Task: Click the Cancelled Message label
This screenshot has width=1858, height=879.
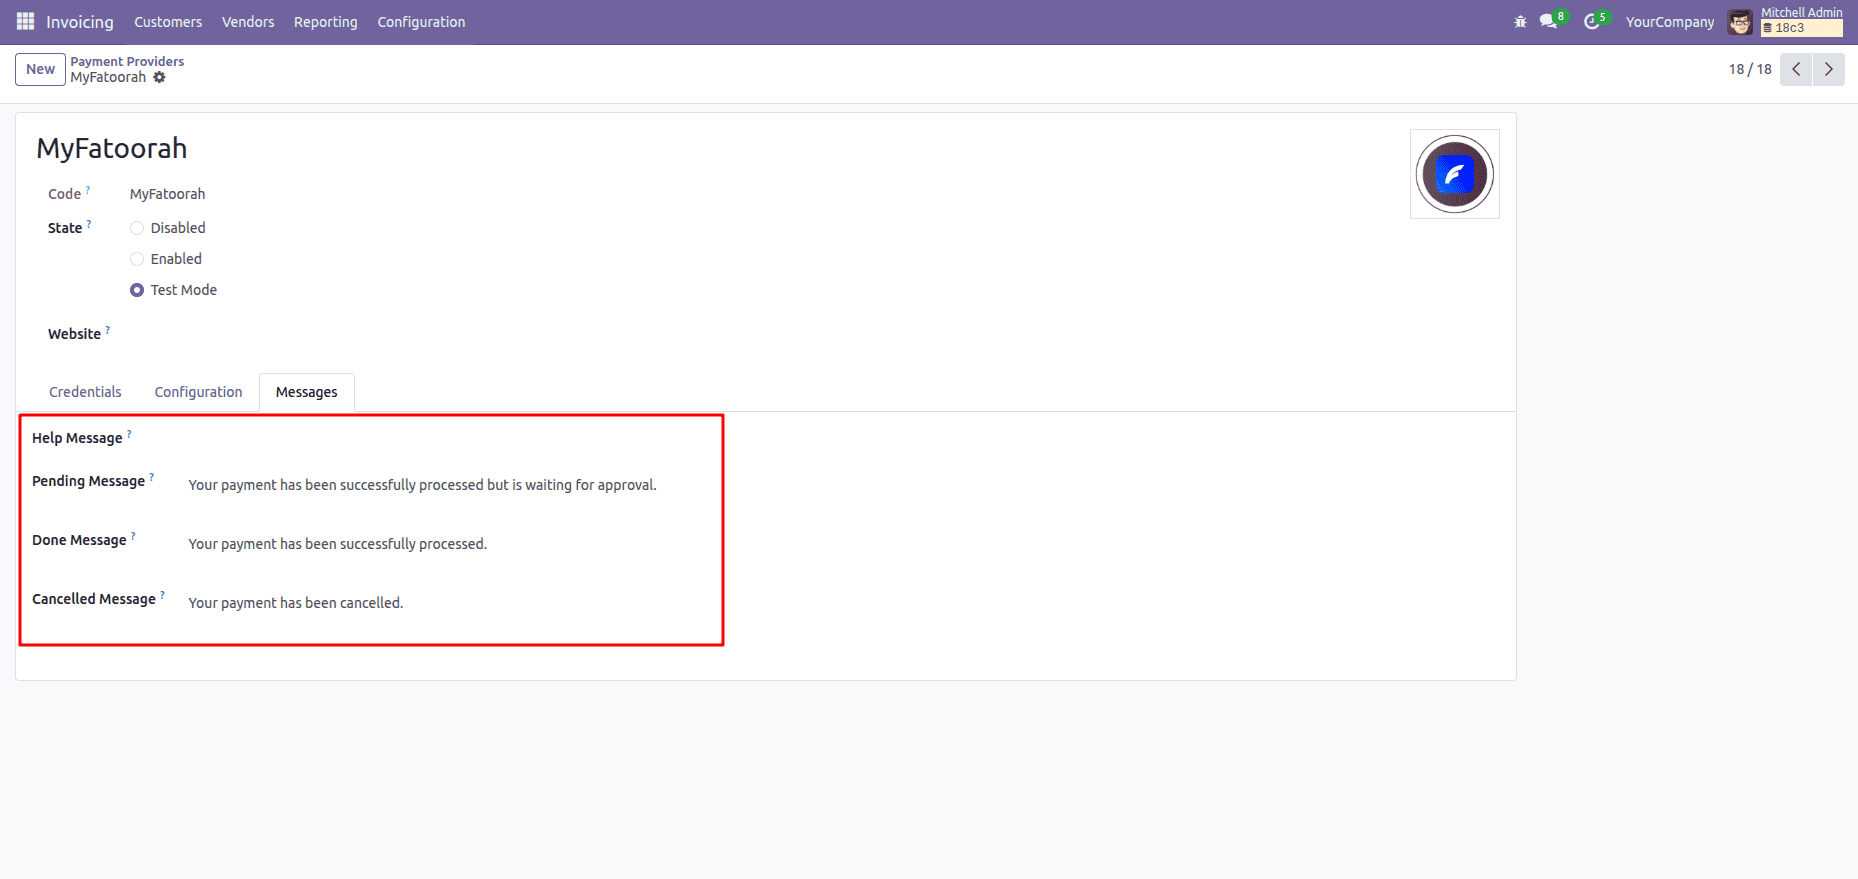Action: click(x=94, y=599)
